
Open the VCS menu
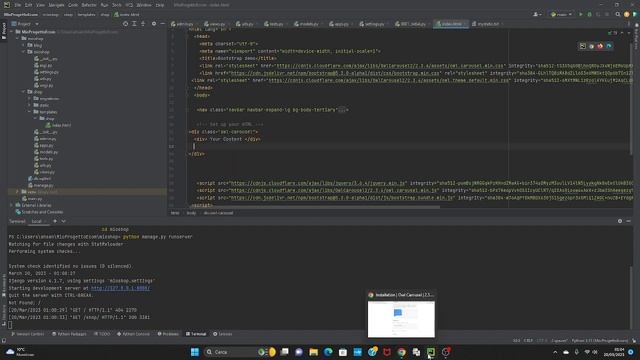tap(129, 5)
